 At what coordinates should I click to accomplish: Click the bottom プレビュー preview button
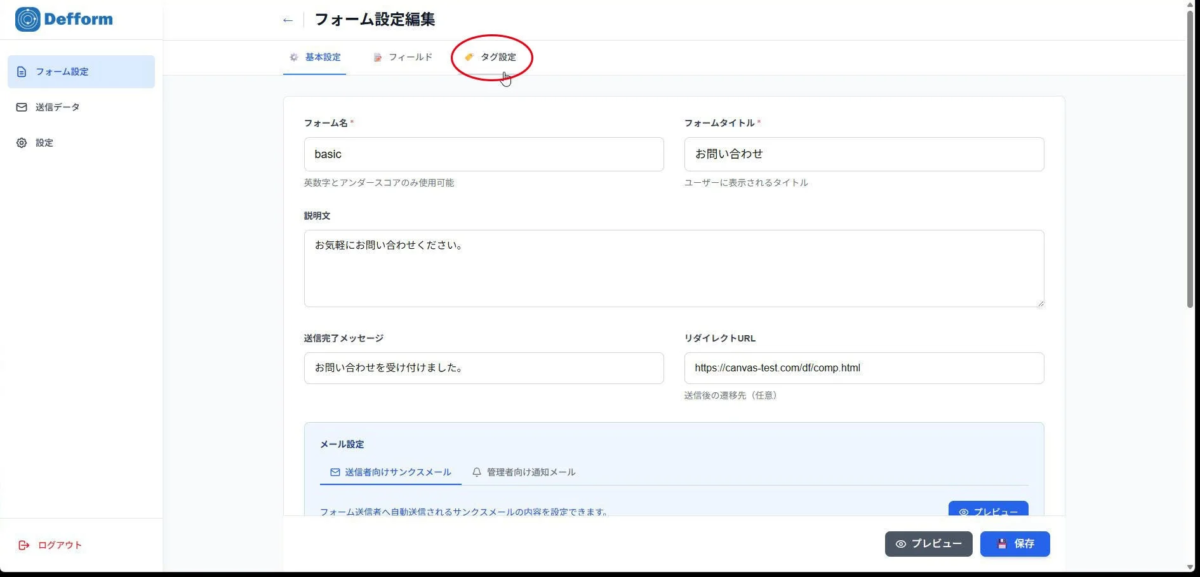(927, 544)
